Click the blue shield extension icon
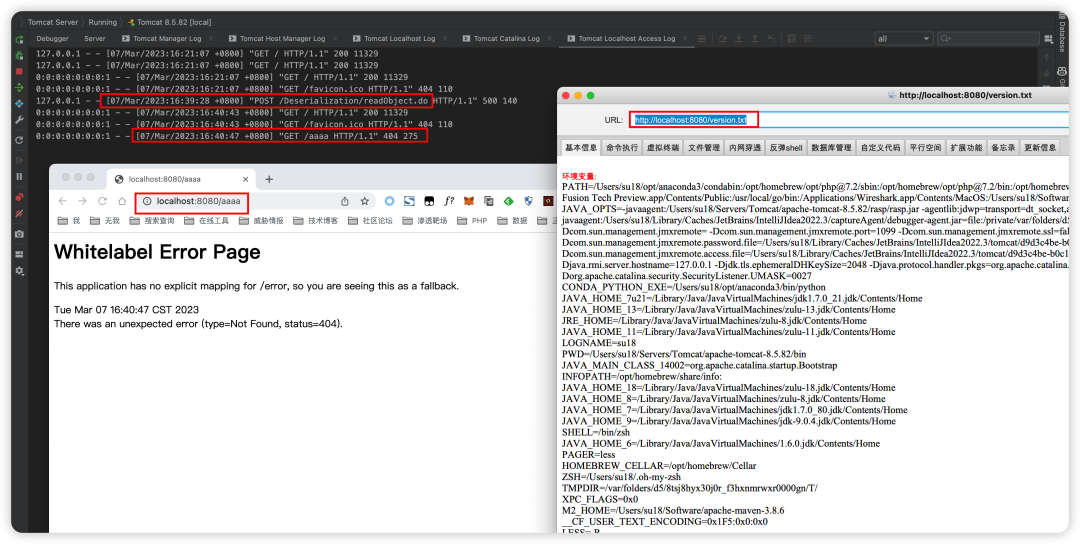The image size is (1080, 544). pyautogui.click(x=528, y=201)
